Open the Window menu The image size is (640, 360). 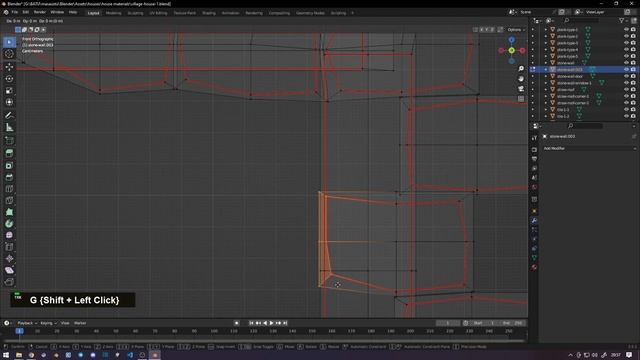57,12
